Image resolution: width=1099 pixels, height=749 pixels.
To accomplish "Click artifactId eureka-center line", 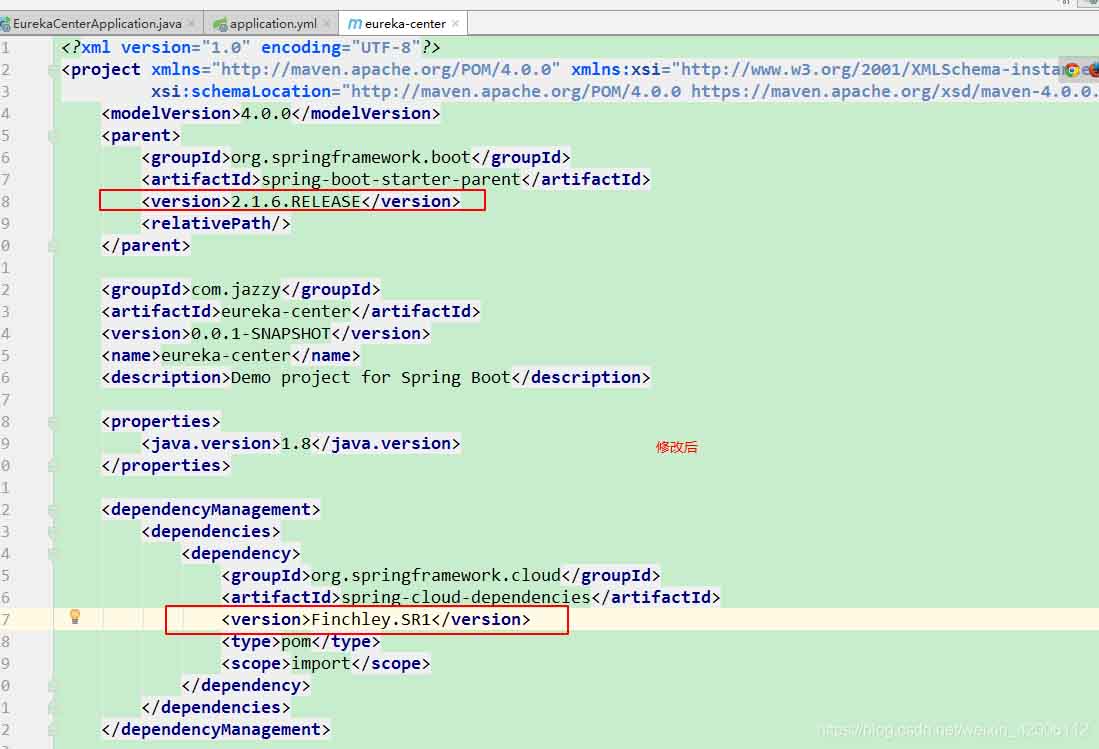I will click(x=291, y=312).
